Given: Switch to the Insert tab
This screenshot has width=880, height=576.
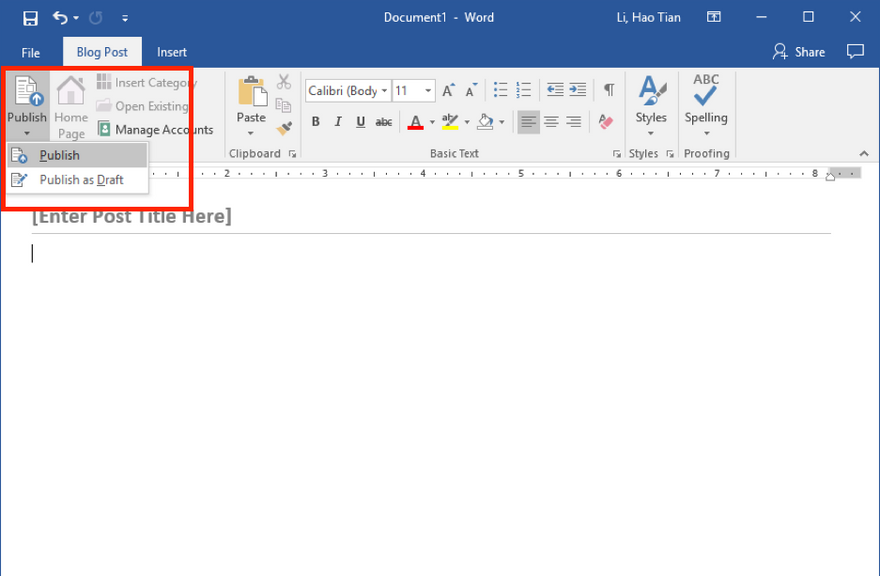Looking at the screenshot, I should pos(172,52).
